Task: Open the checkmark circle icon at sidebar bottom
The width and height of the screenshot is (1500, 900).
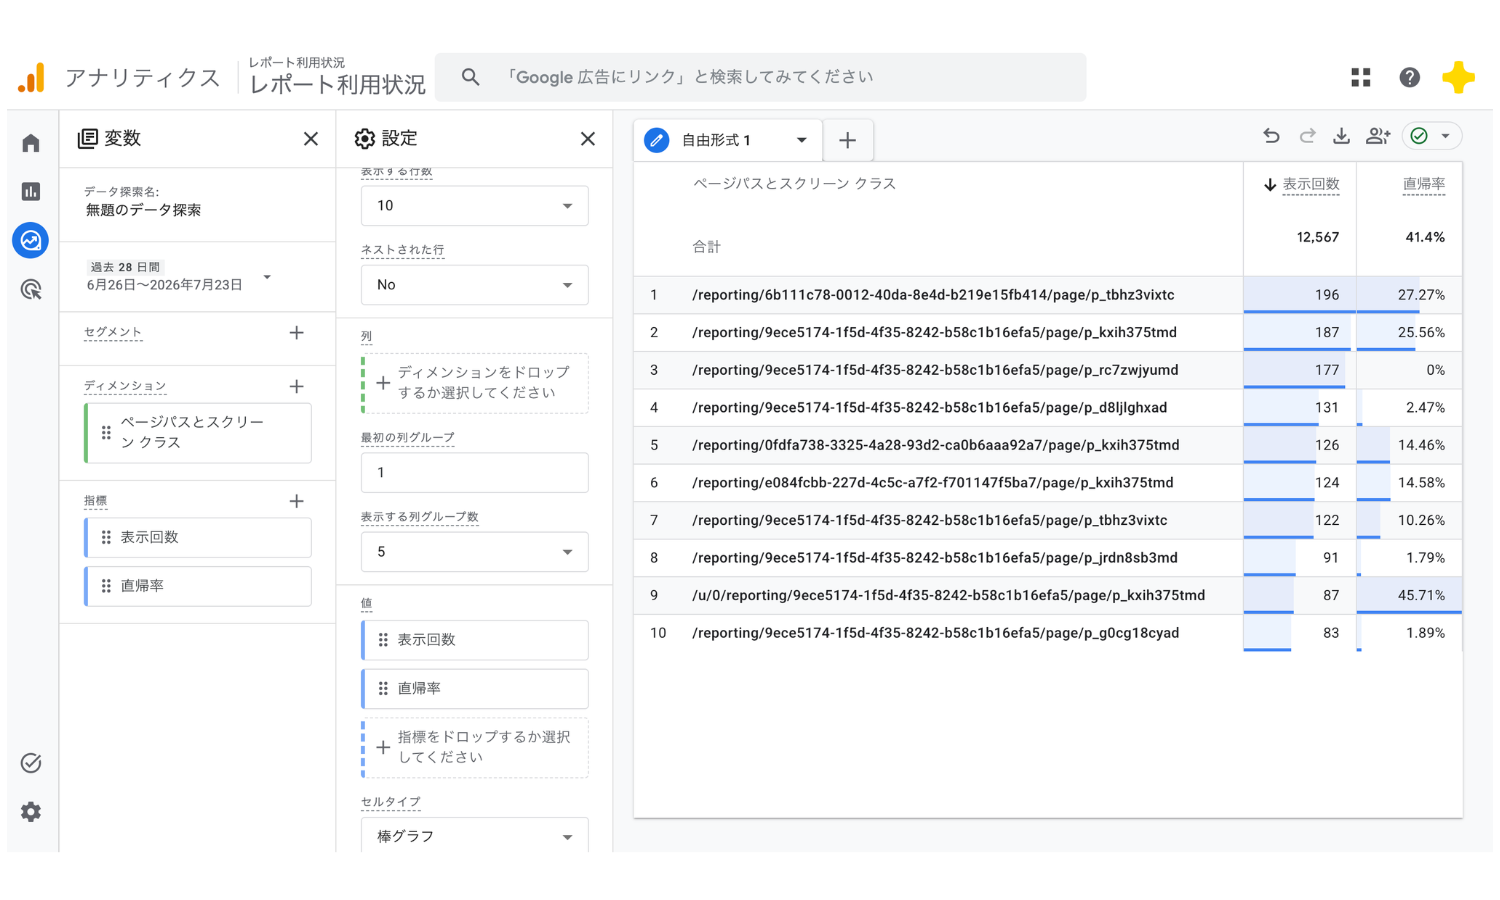Action: pos(31,763)
